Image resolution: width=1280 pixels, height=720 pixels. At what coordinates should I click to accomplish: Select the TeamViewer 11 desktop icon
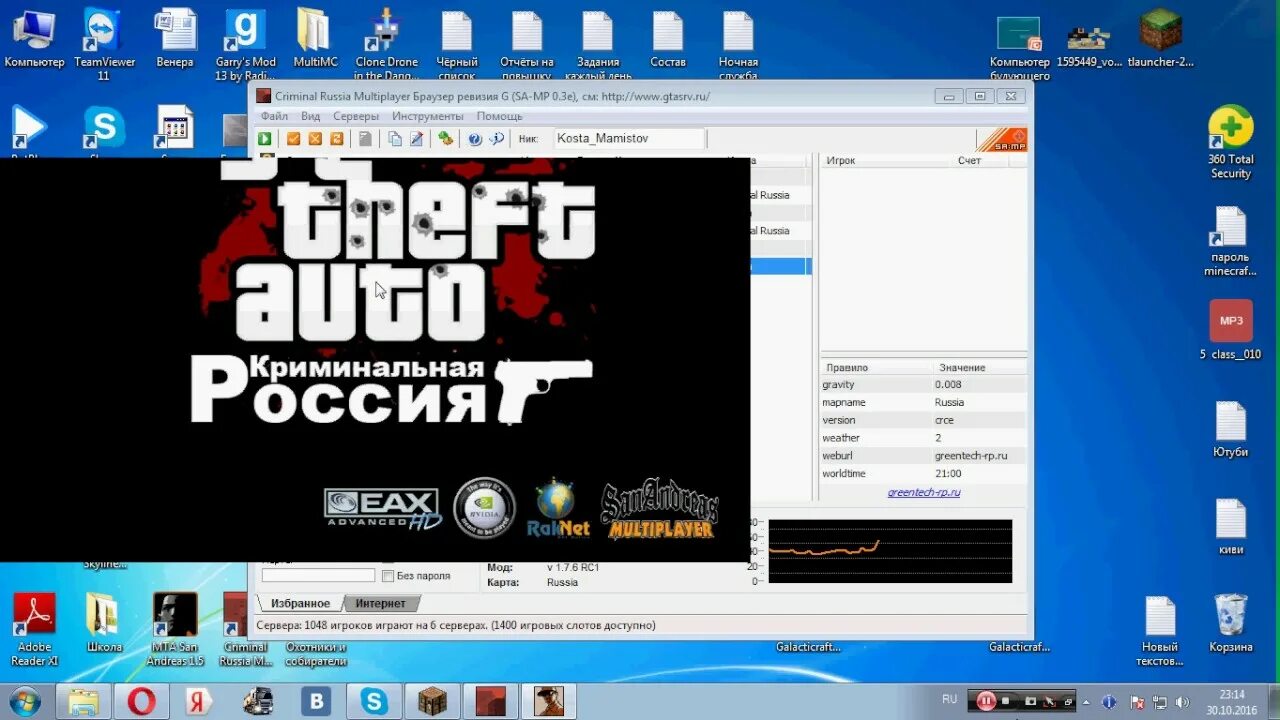pyautogui.click(x=104, y=45)
